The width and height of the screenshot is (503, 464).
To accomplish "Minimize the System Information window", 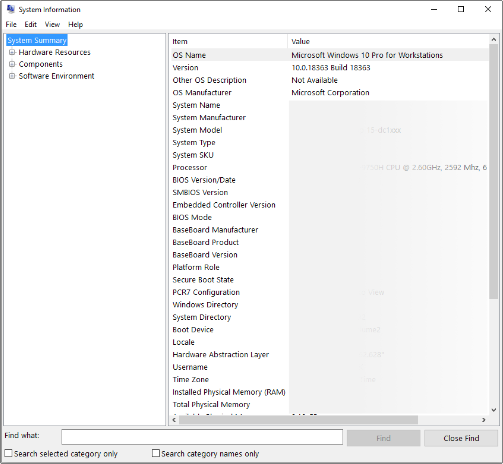I will click(434, 9).
